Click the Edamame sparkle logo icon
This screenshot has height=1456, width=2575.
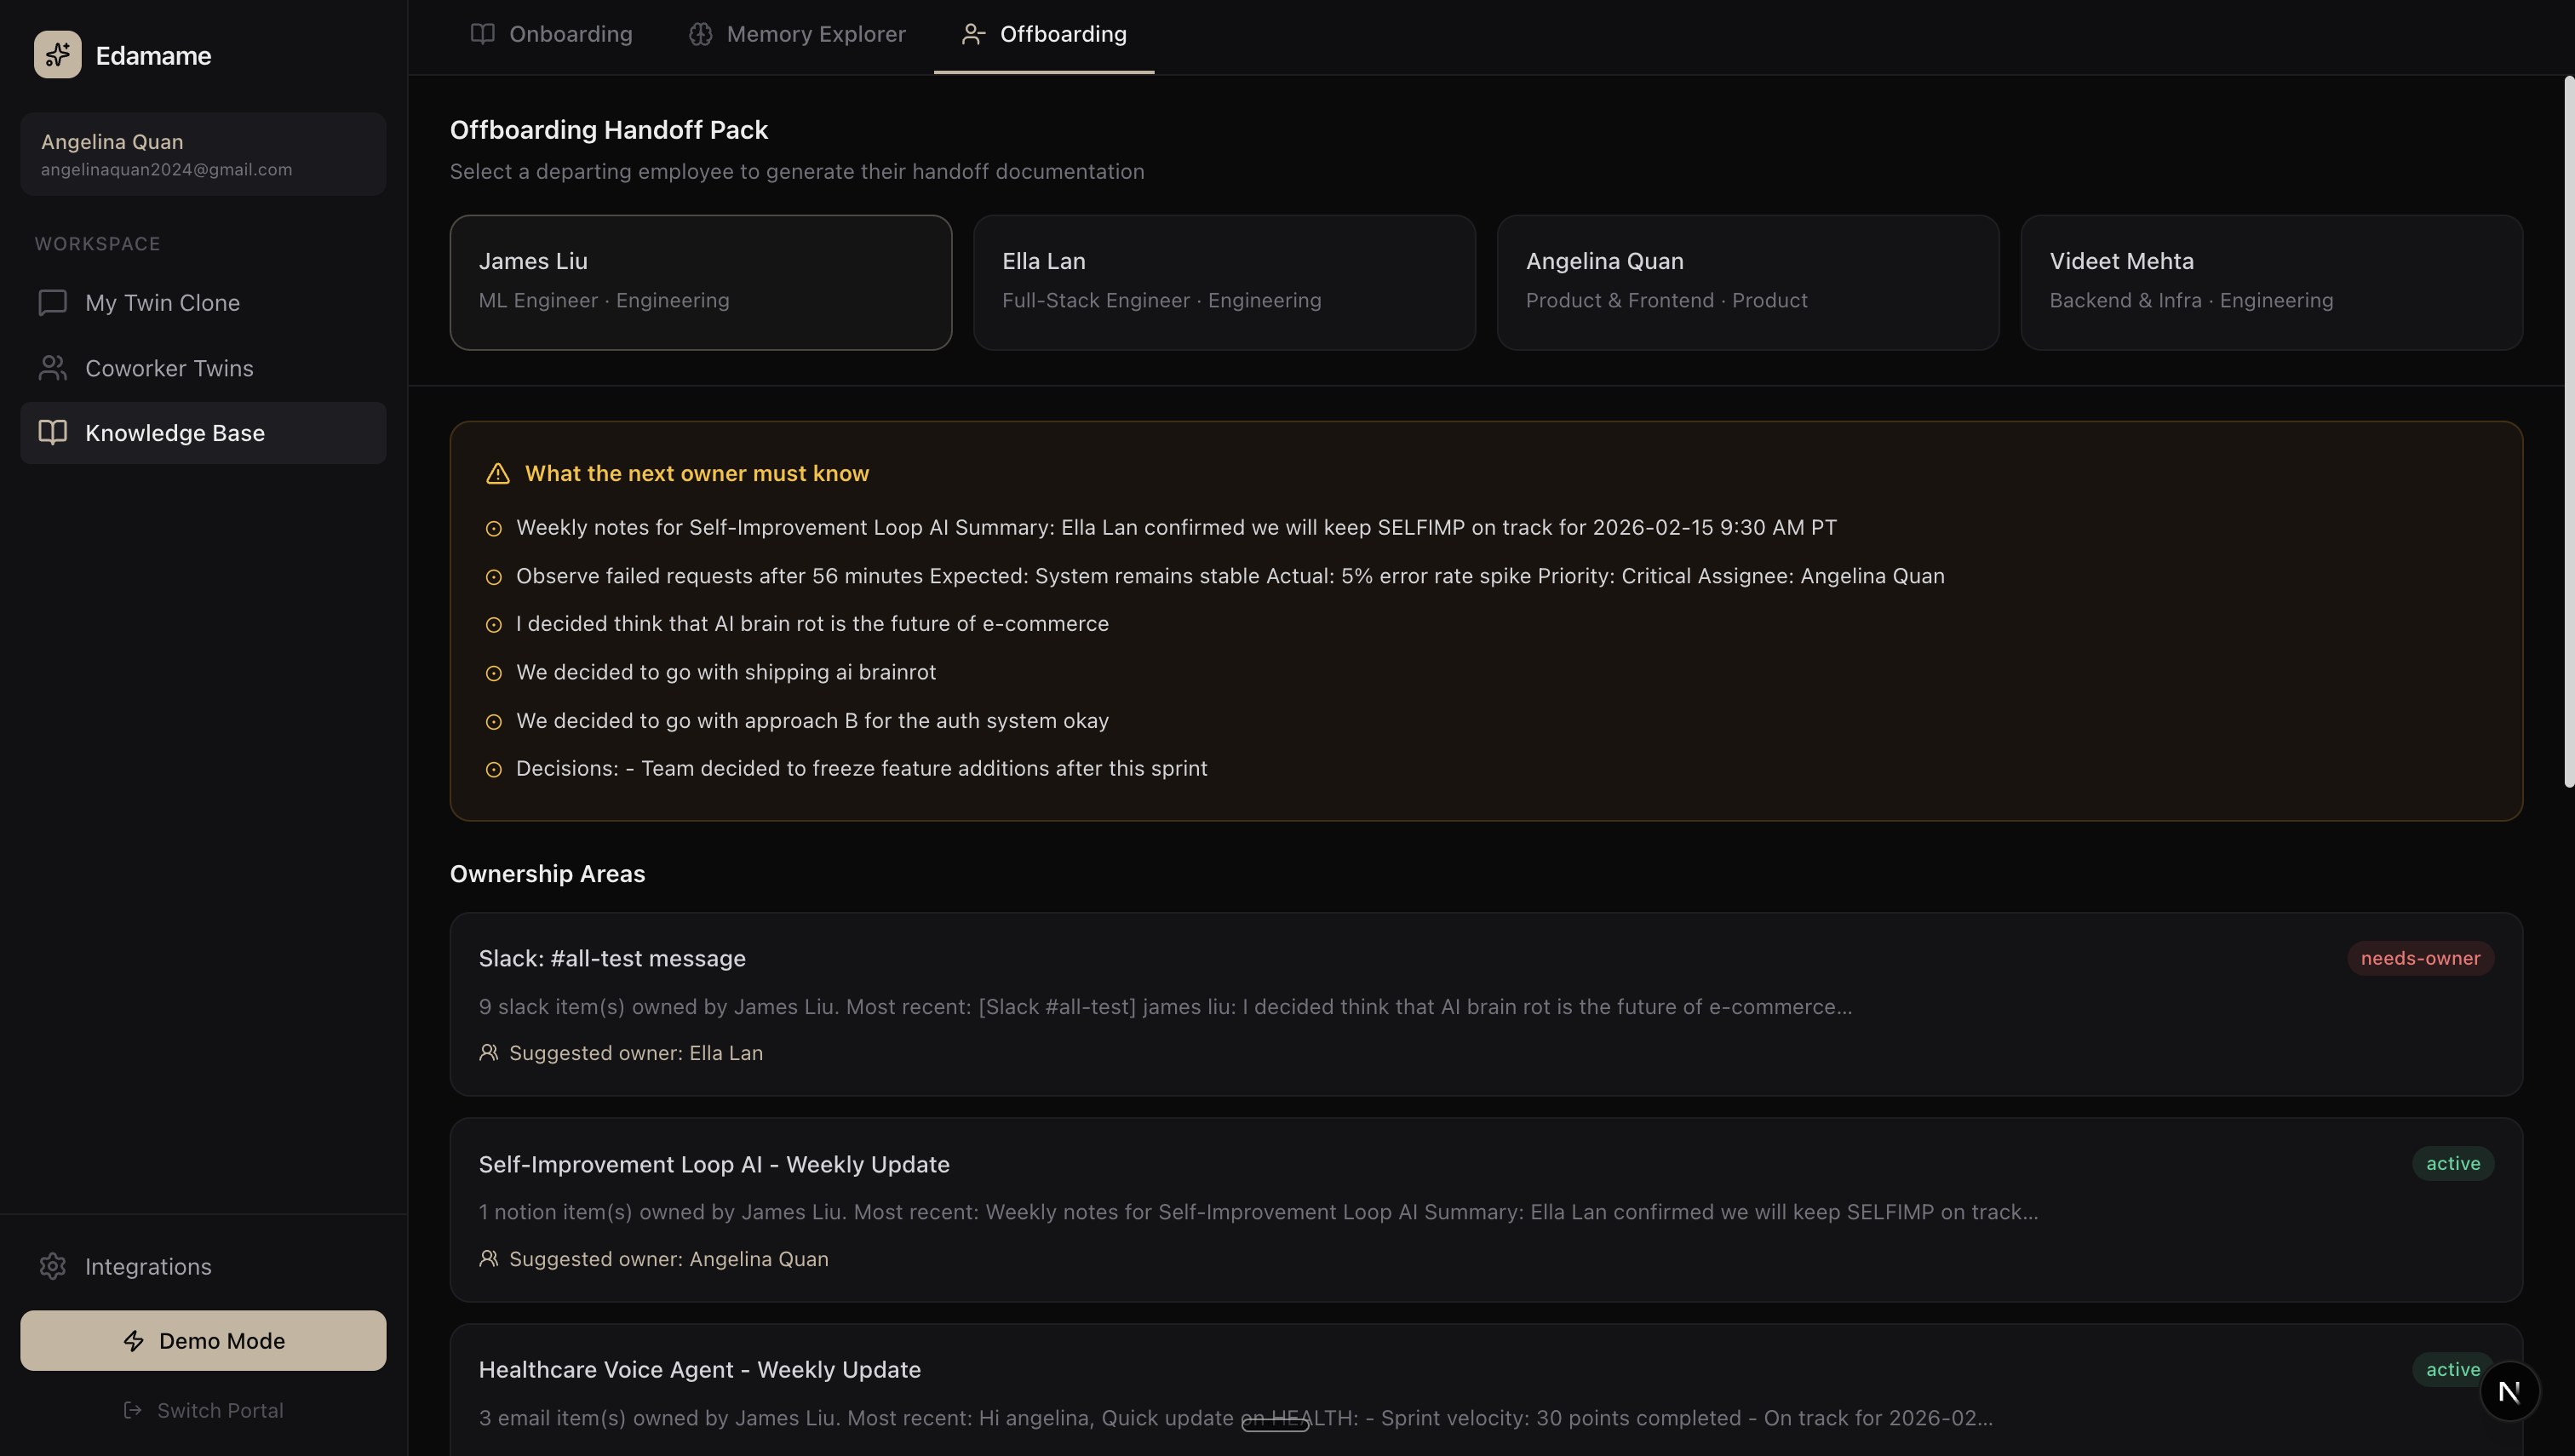click(57, 55)
